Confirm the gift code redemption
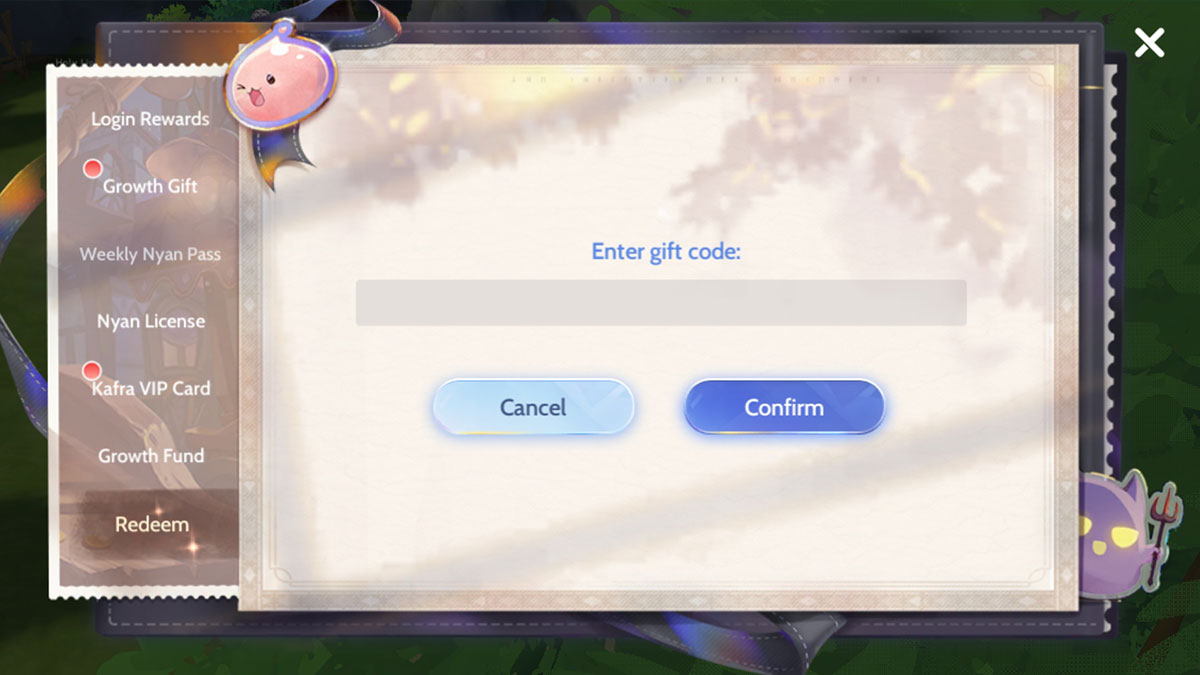The image size is (1200, 675). (784, 407)
